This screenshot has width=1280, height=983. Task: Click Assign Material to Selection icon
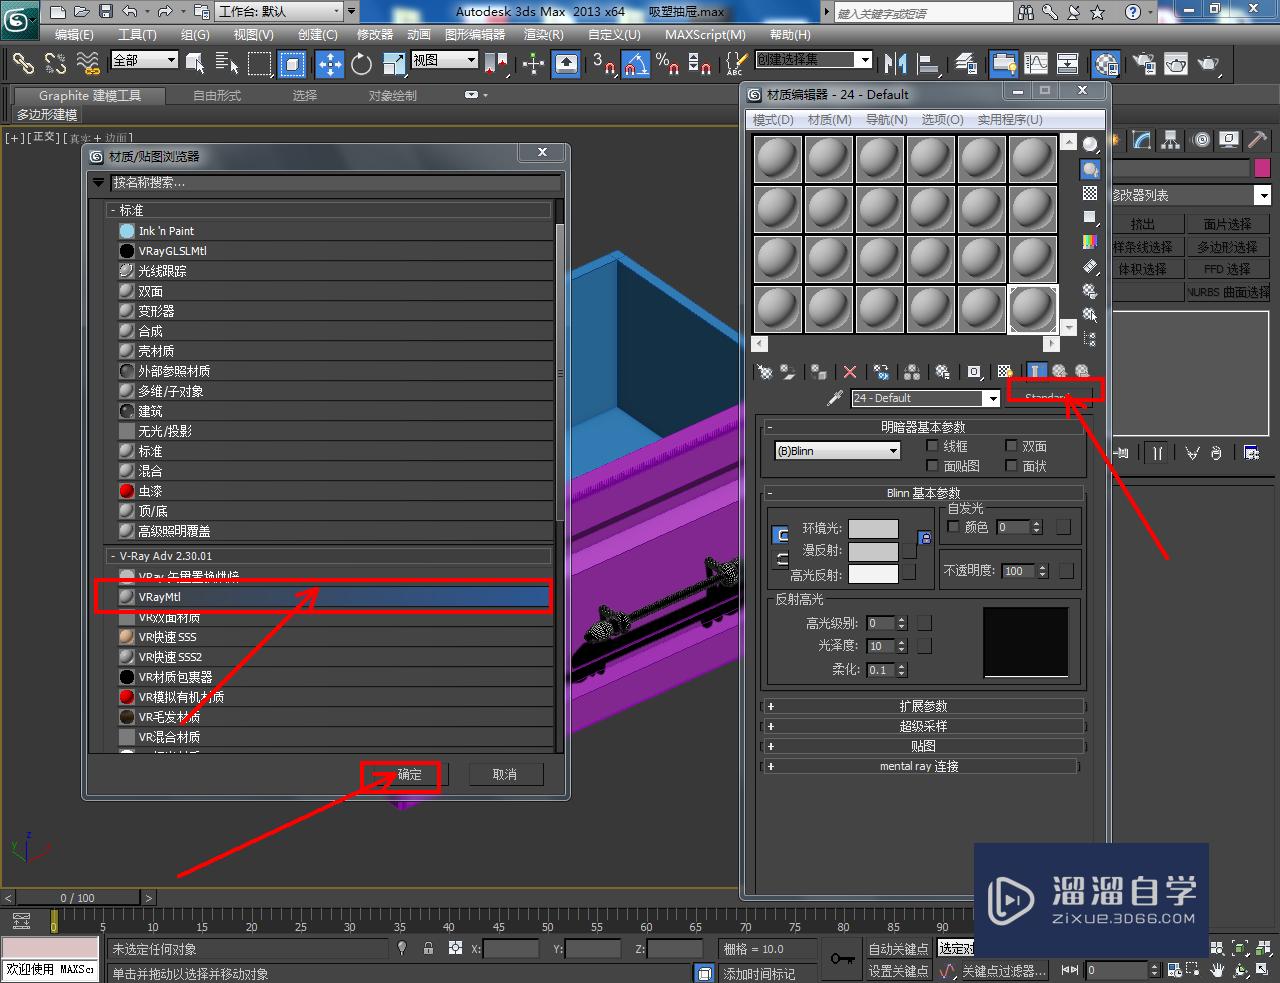coord(819,372)
